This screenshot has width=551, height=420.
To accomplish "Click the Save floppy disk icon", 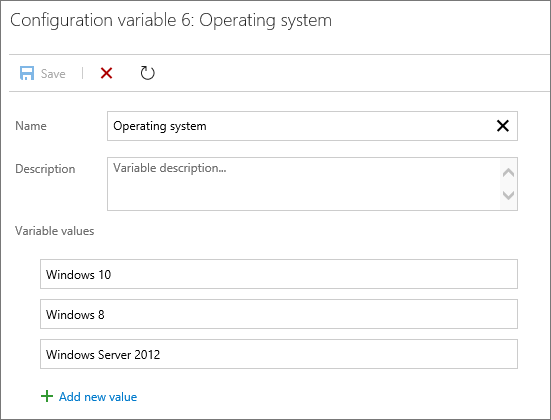I will 27,73.
